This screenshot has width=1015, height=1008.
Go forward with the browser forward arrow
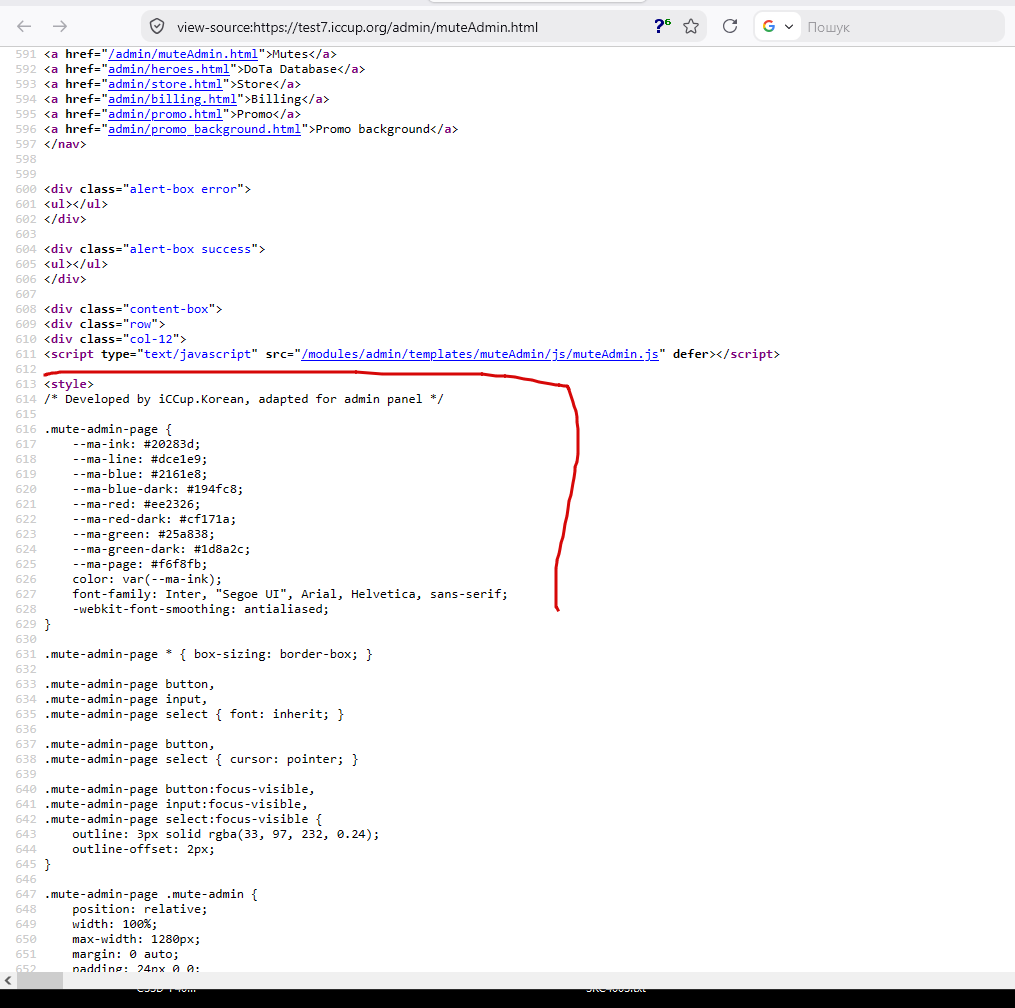(60, 27)
